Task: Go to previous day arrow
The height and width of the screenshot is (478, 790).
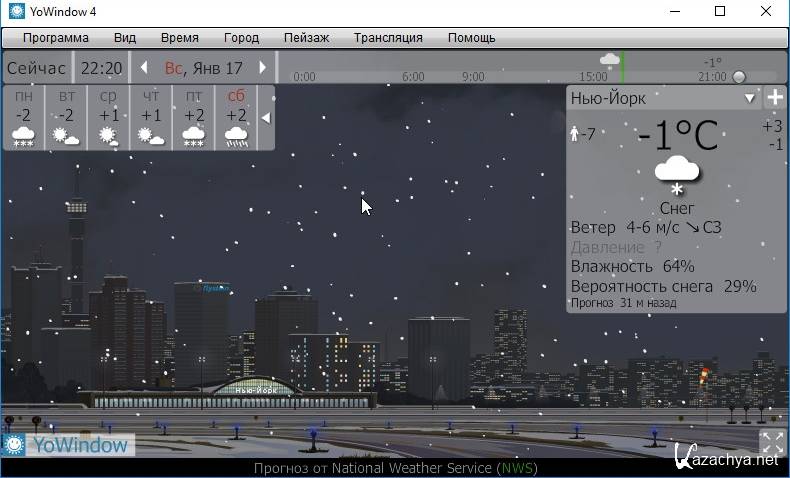Action: click(x=144, y=68)
